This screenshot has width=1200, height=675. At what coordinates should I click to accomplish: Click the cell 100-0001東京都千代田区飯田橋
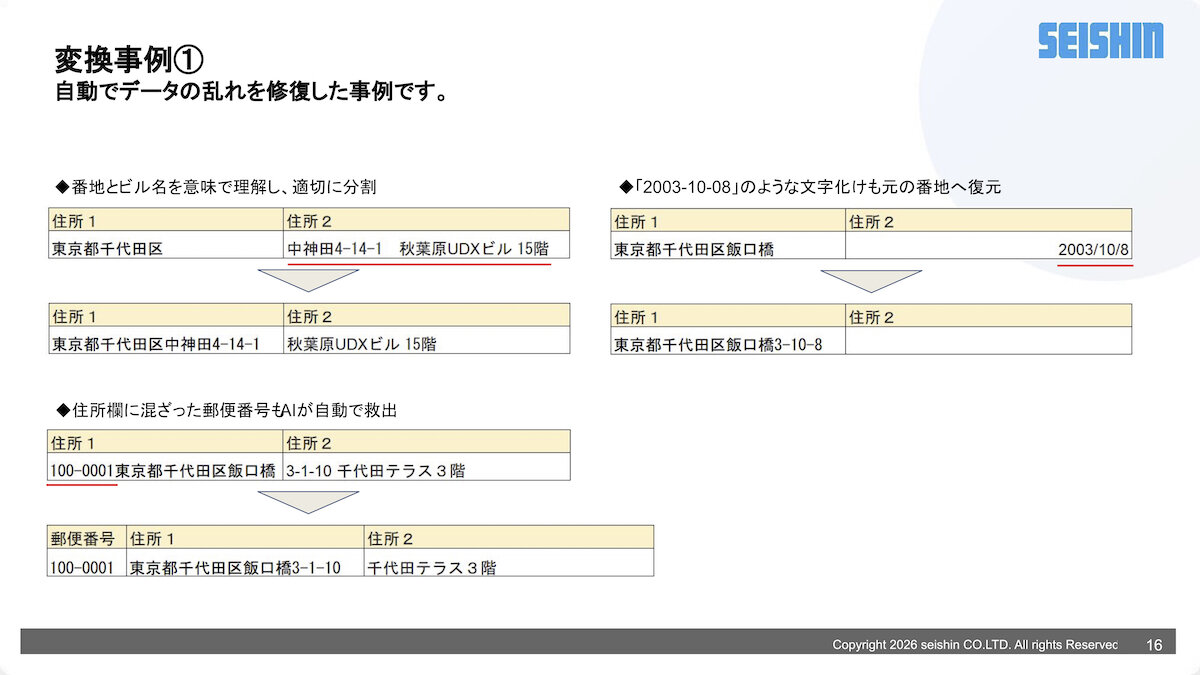163,470
